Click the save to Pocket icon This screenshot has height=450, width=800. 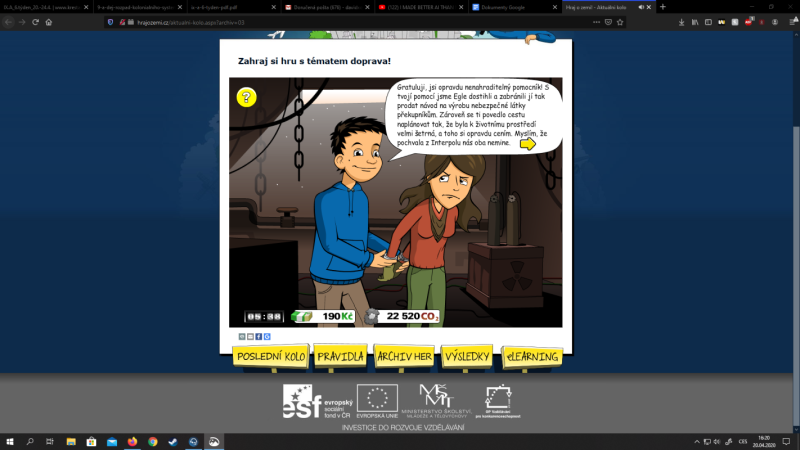coord(608,22)
